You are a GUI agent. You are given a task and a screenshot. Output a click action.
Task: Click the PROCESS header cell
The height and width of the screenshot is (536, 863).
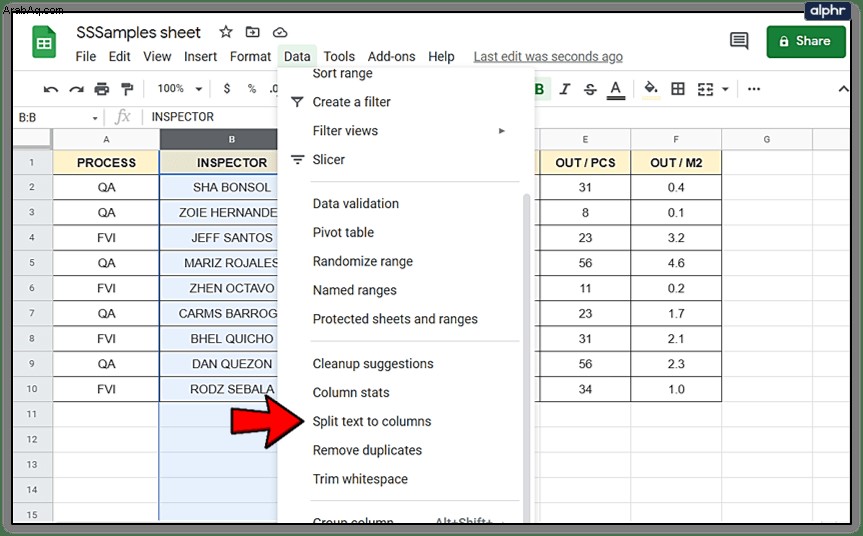(x=106, y=163)
